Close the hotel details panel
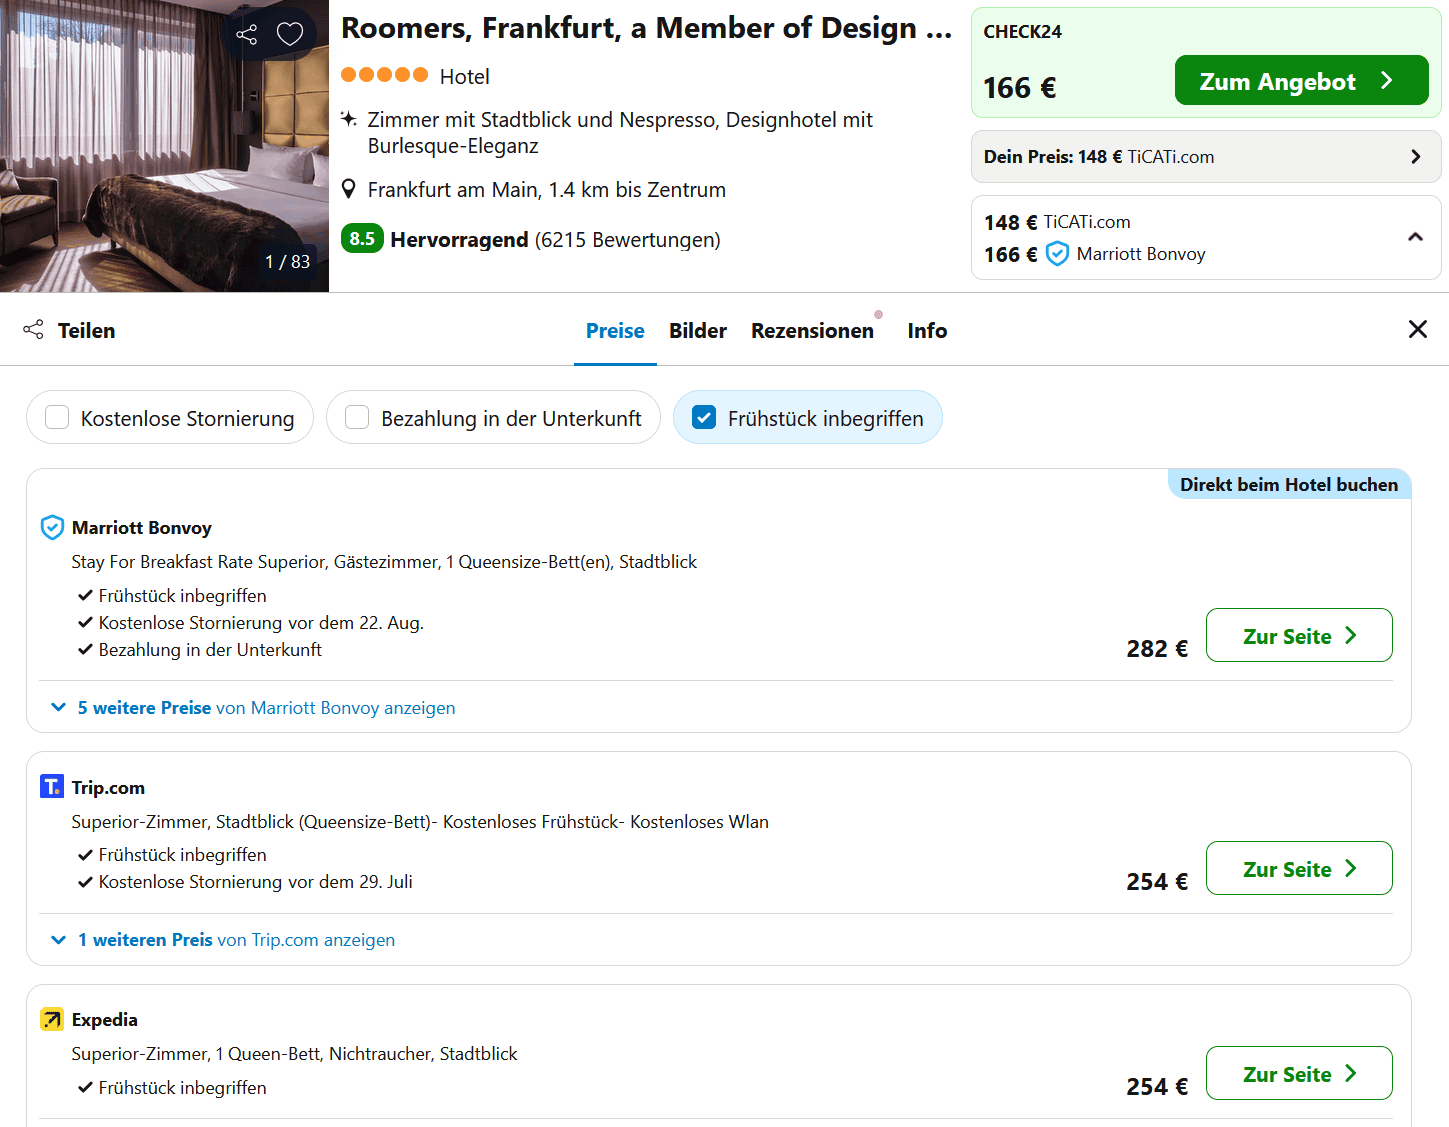The width and height of the screenshot is (1449, 1127). (x=1417, y=330)
